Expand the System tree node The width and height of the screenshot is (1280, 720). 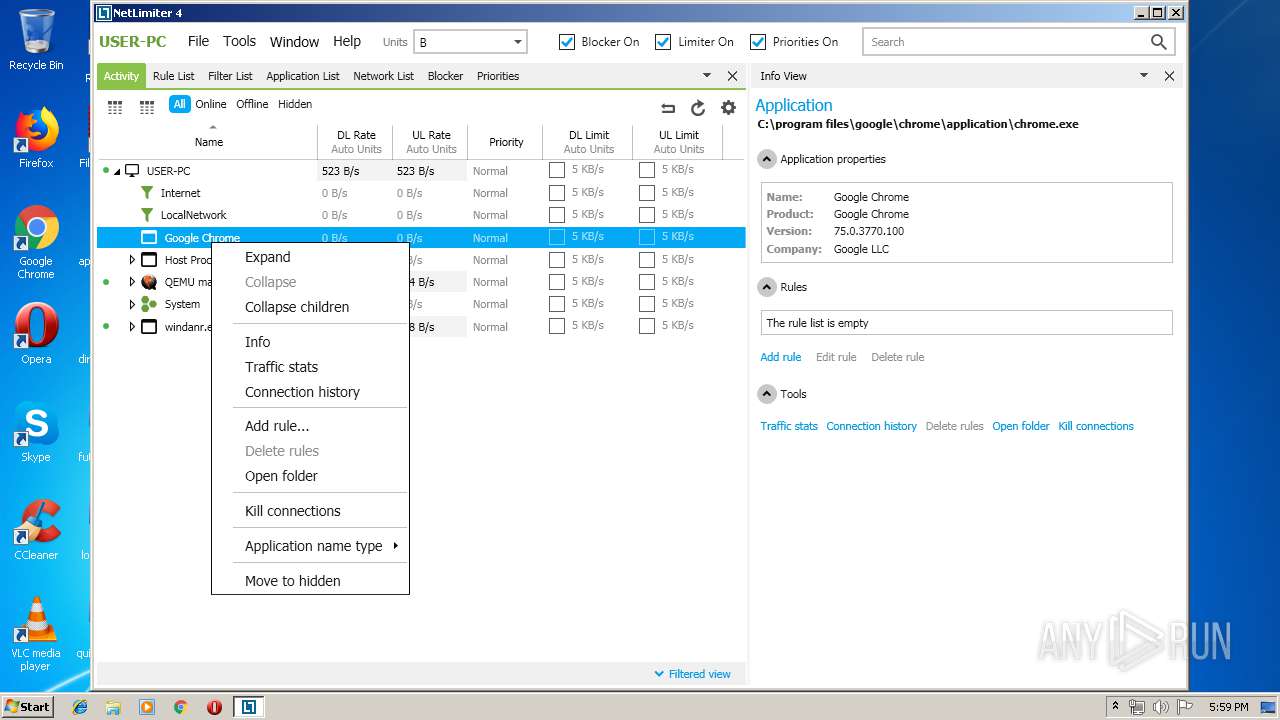(132, 304)
